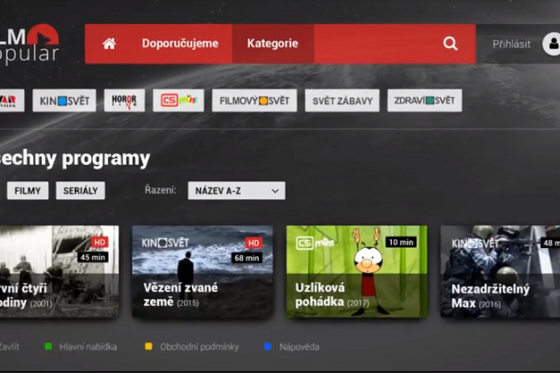Open the Vězení zvané země thumbnail
This screenshot has width=560, height=373.
pos(202,272)
